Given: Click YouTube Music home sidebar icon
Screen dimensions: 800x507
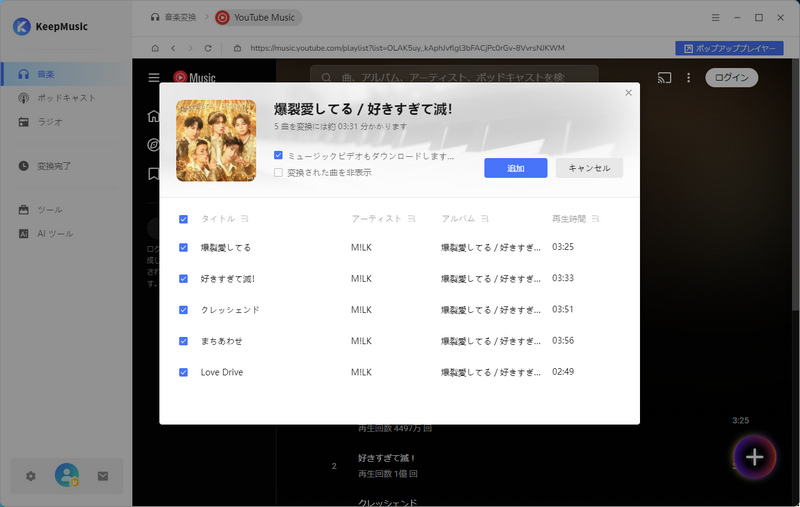Looking at the screenshot, I should [x=153, y=116].
